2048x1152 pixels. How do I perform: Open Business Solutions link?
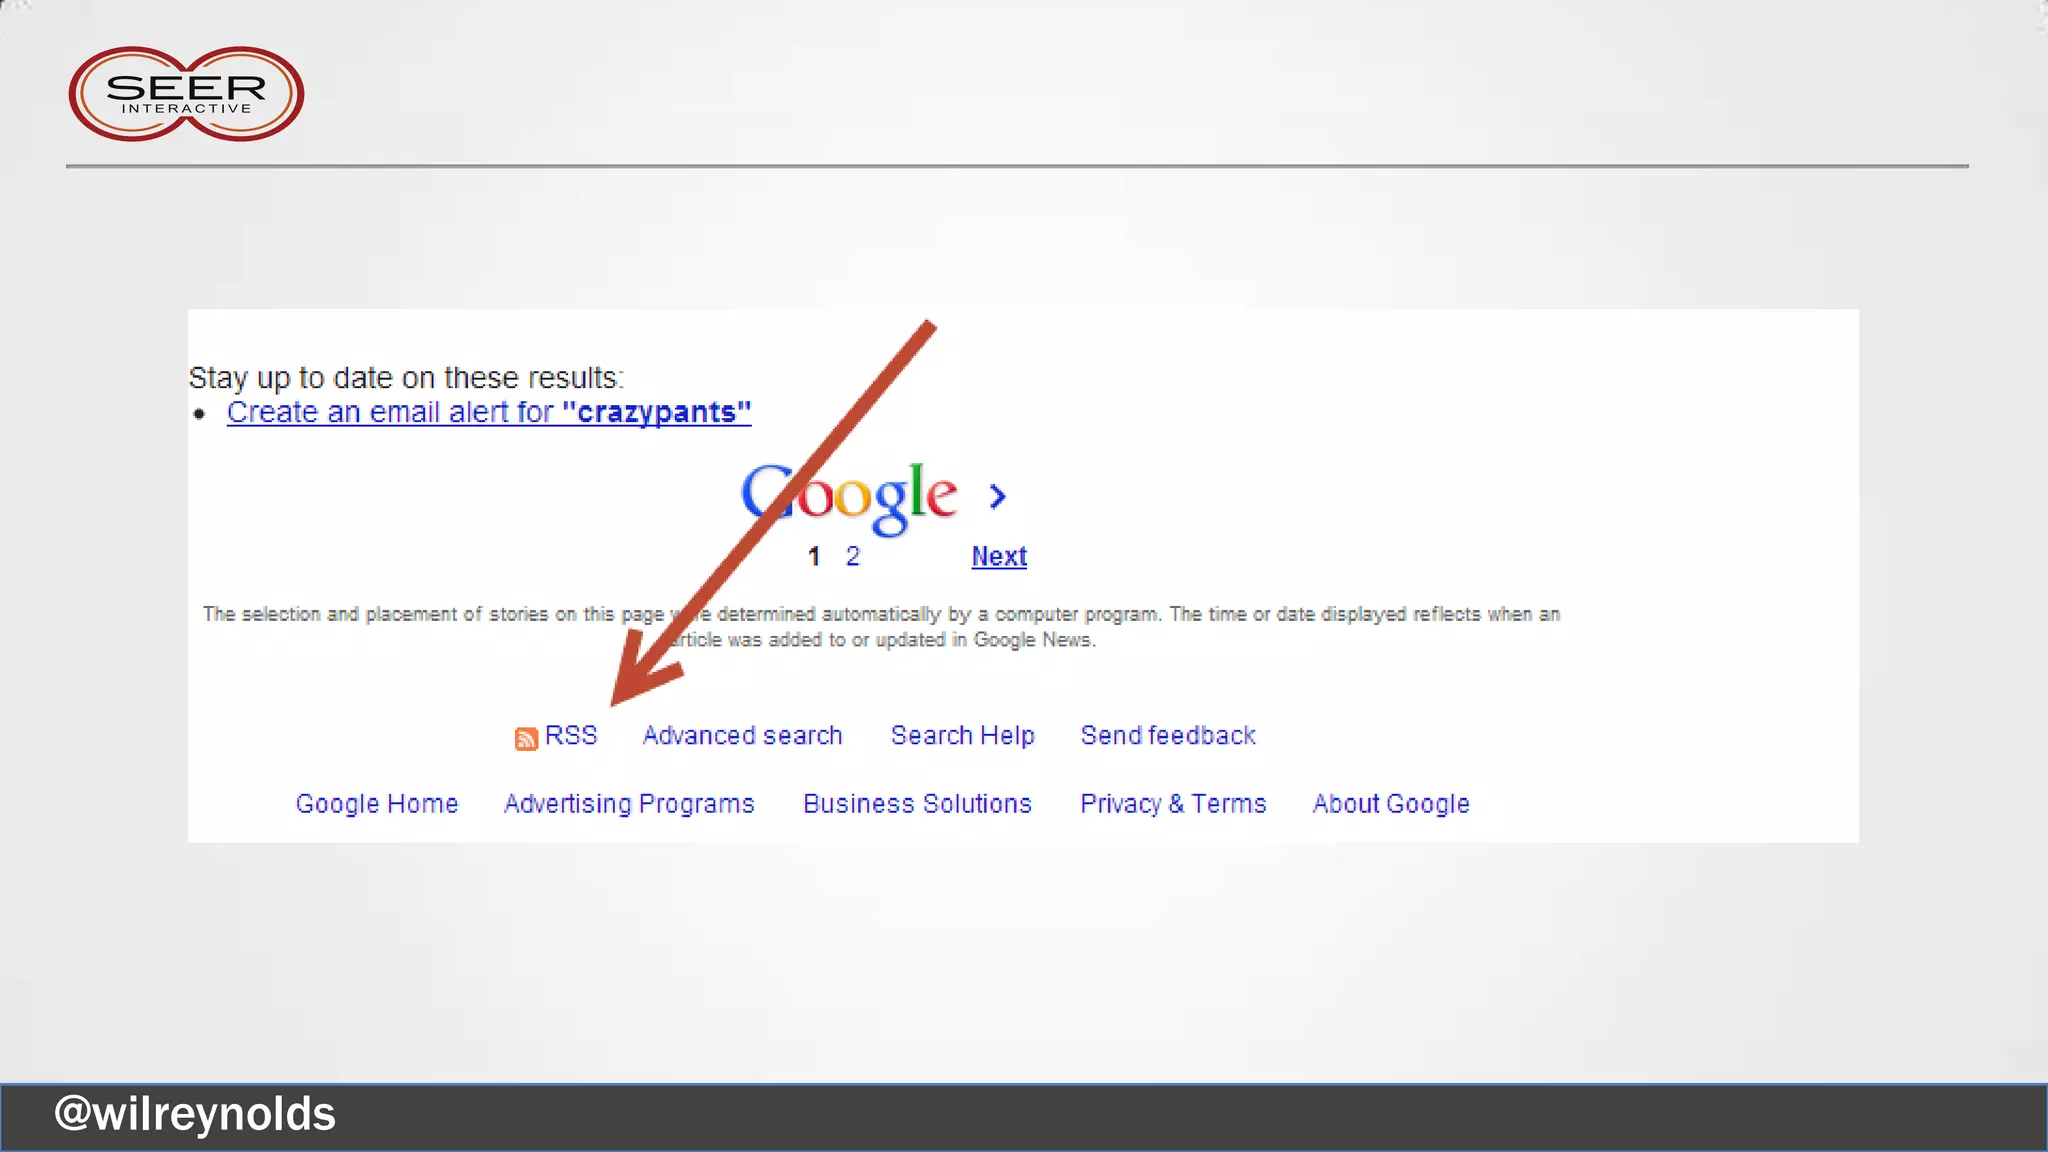click(x=917, y=804)
